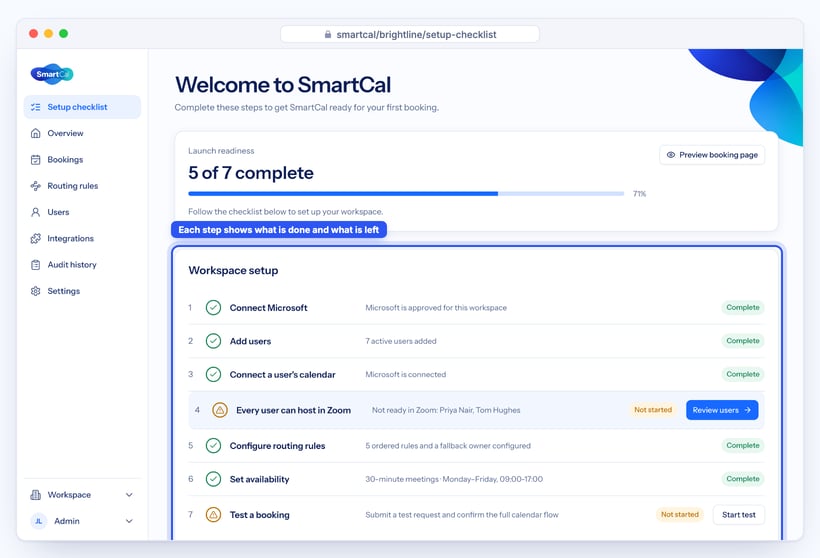
Task: Click the Users person icon
Action: 36,212
